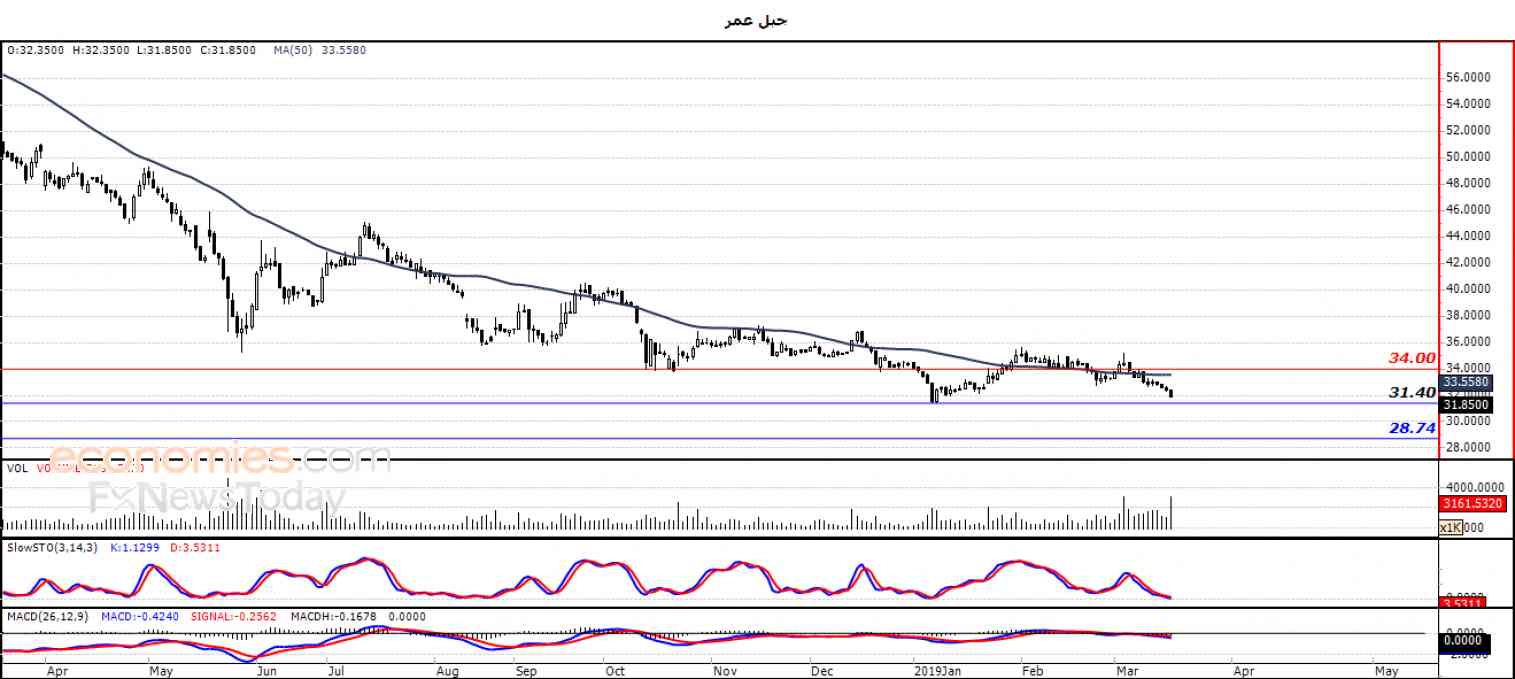The width and height of the screenshot is (1515, 679).
Task: Select the "MACD:-0.4240" value
Action: pos(138,615)
